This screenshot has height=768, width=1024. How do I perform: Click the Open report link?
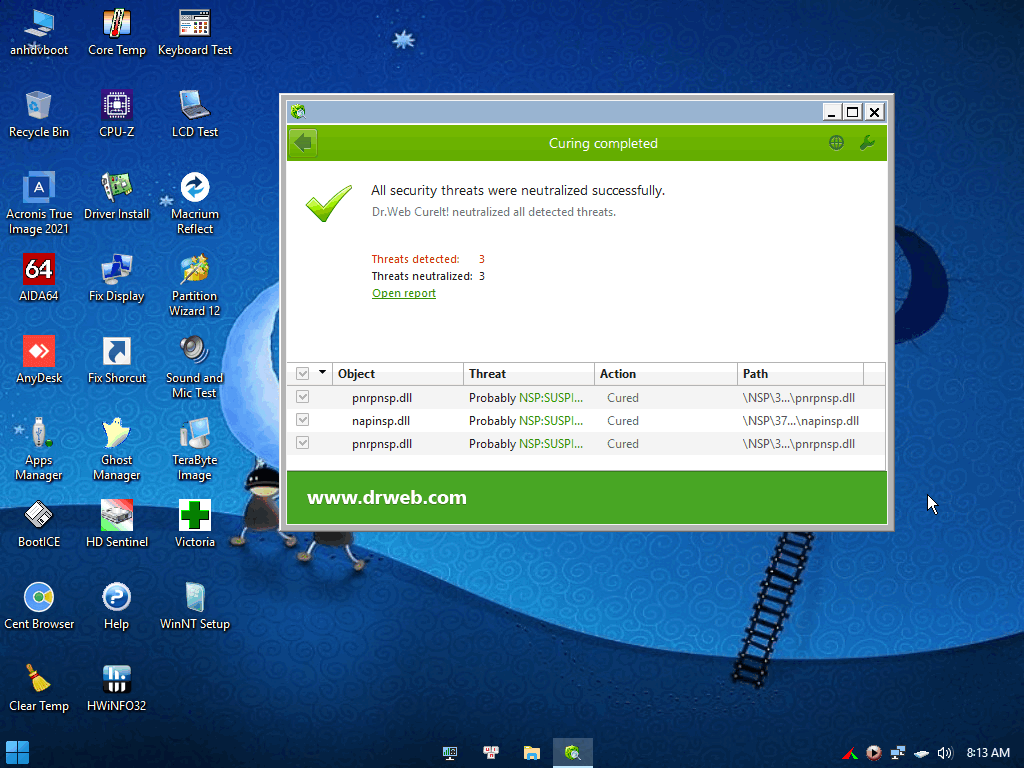click(x=404, y=293)
